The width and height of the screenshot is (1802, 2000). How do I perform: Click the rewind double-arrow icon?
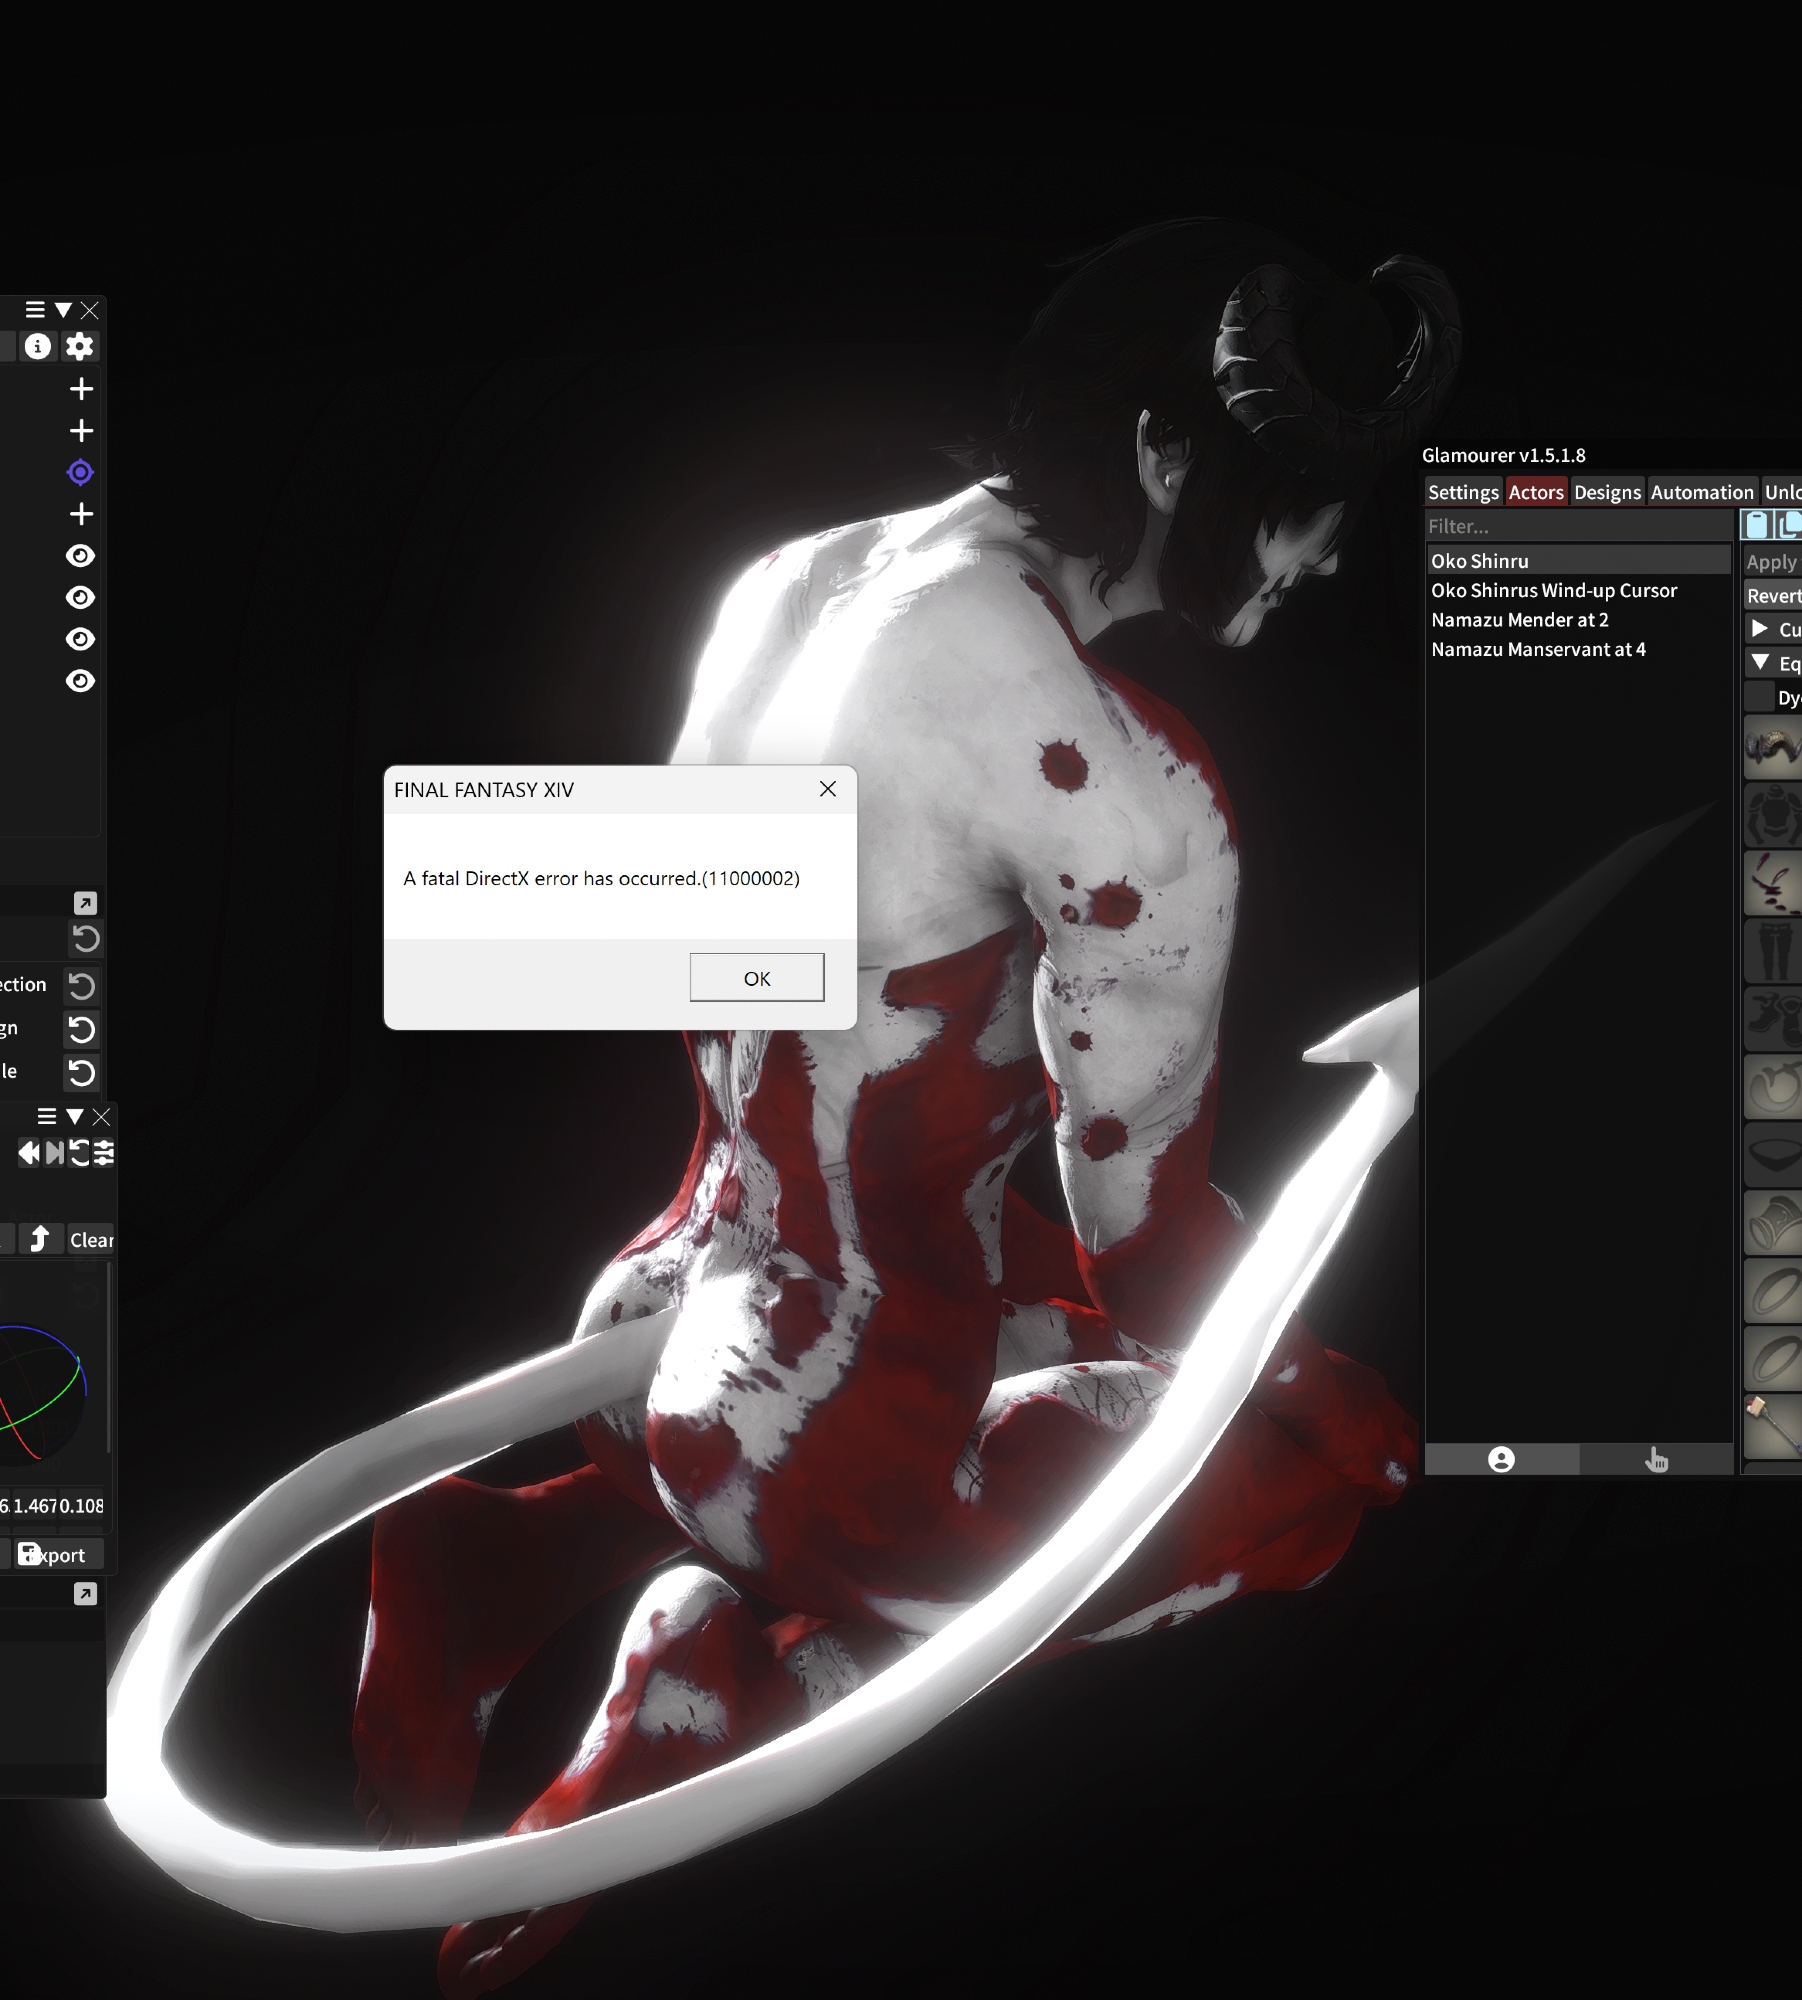point(28,1153)
